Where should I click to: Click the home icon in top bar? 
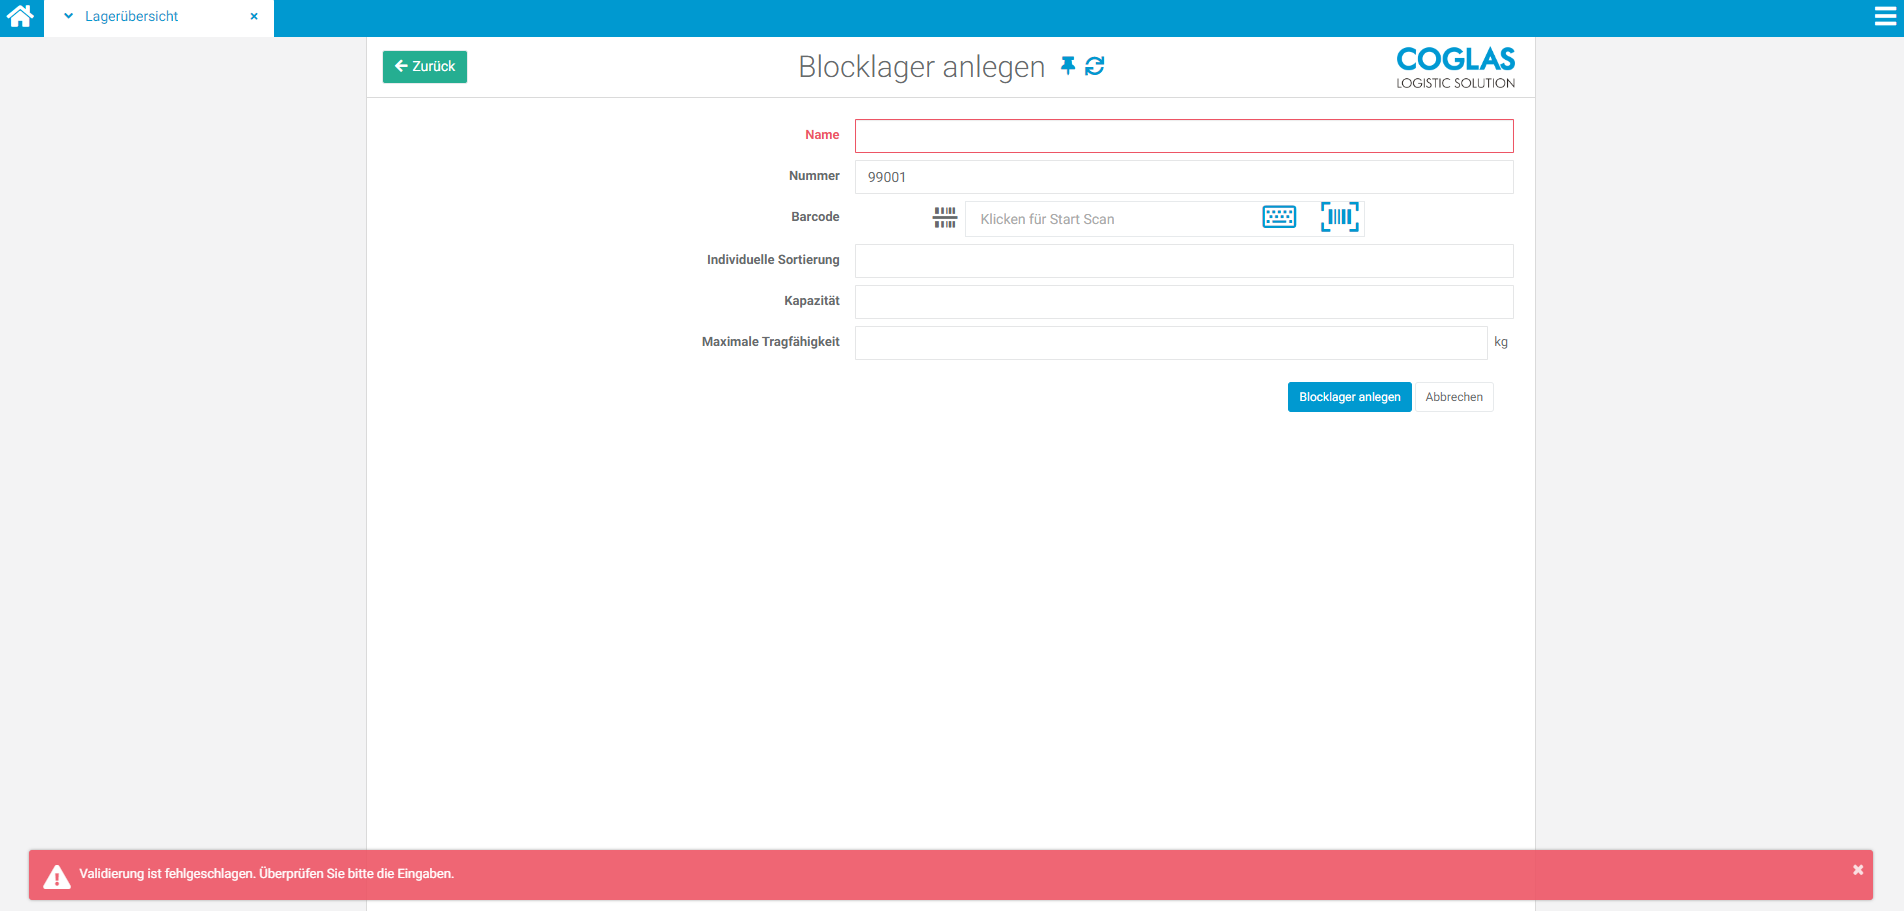click(x=21, y=17)
